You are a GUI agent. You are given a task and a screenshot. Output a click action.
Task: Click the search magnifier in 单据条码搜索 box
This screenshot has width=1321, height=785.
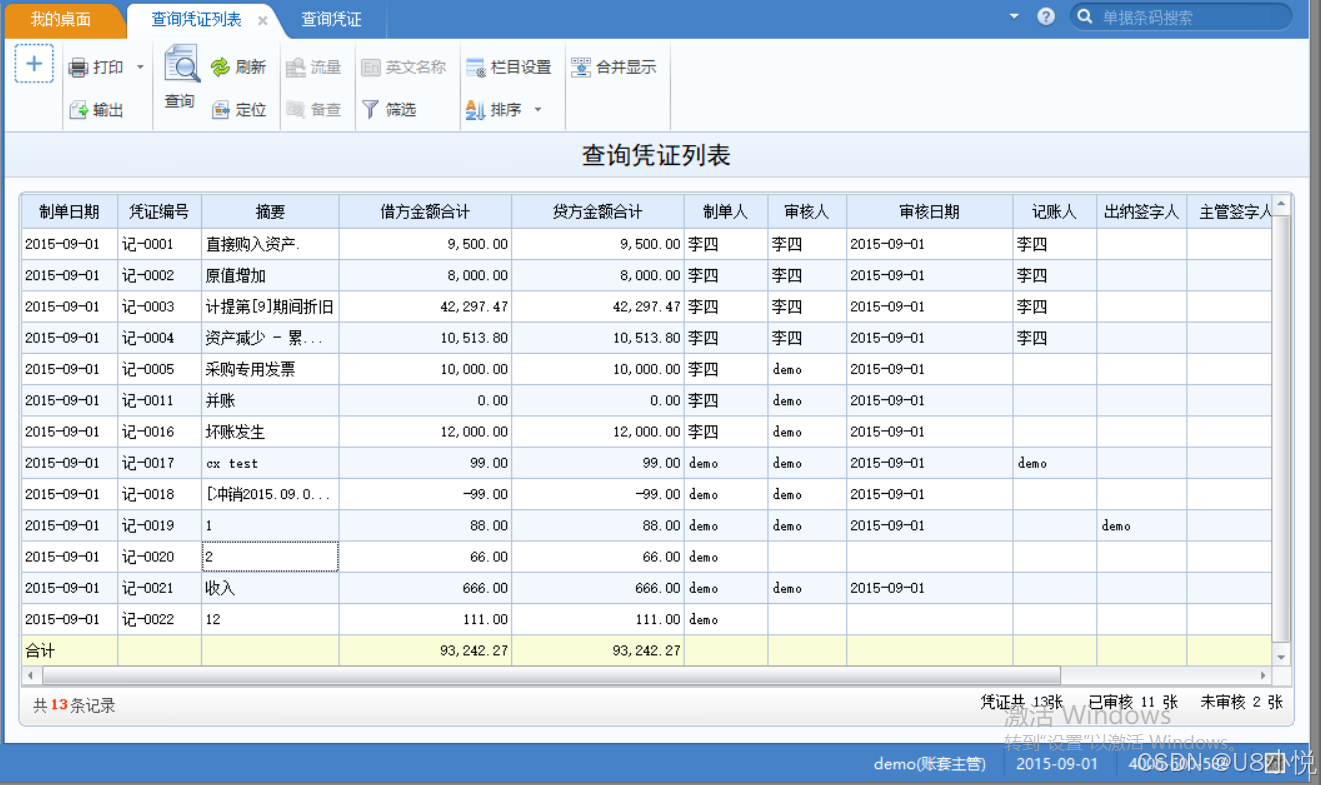pos(1084,17)
